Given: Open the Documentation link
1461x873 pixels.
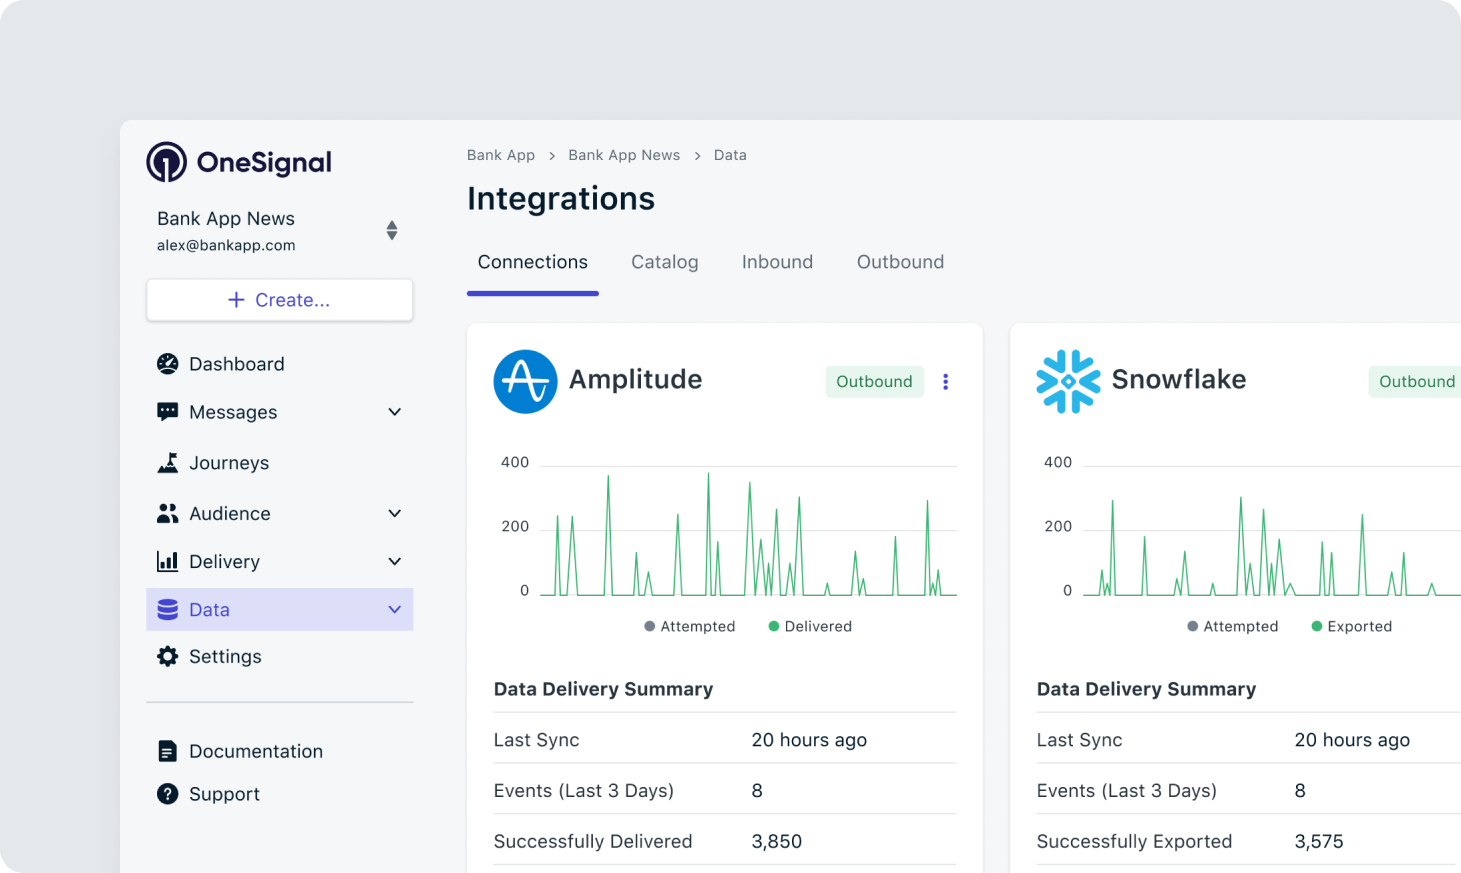Looking at the screenshot, I should (x=255, y=751).
